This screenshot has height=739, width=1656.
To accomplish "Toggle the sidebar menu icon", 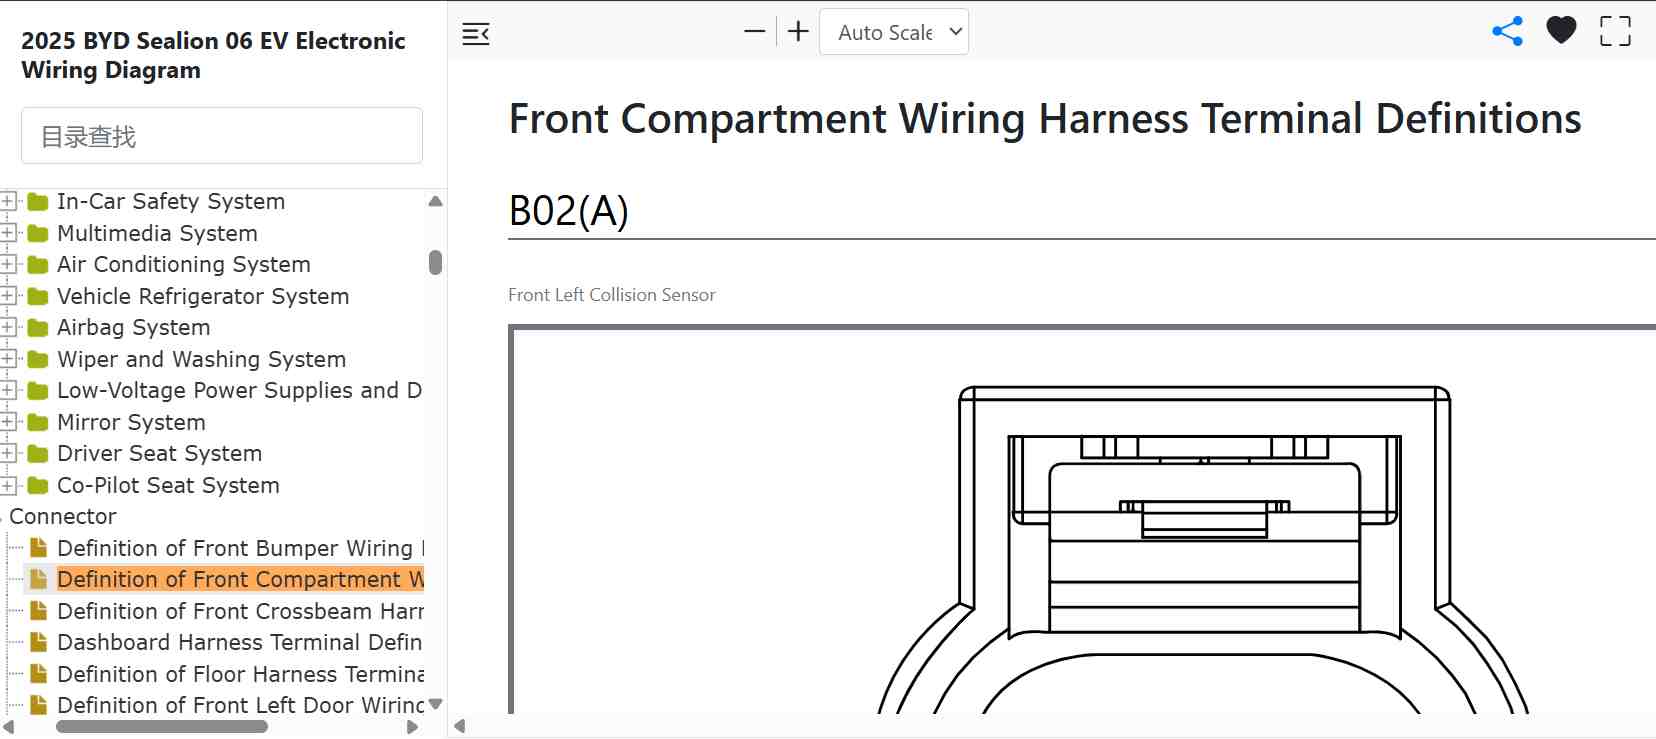I will click(x=476, y=34).
